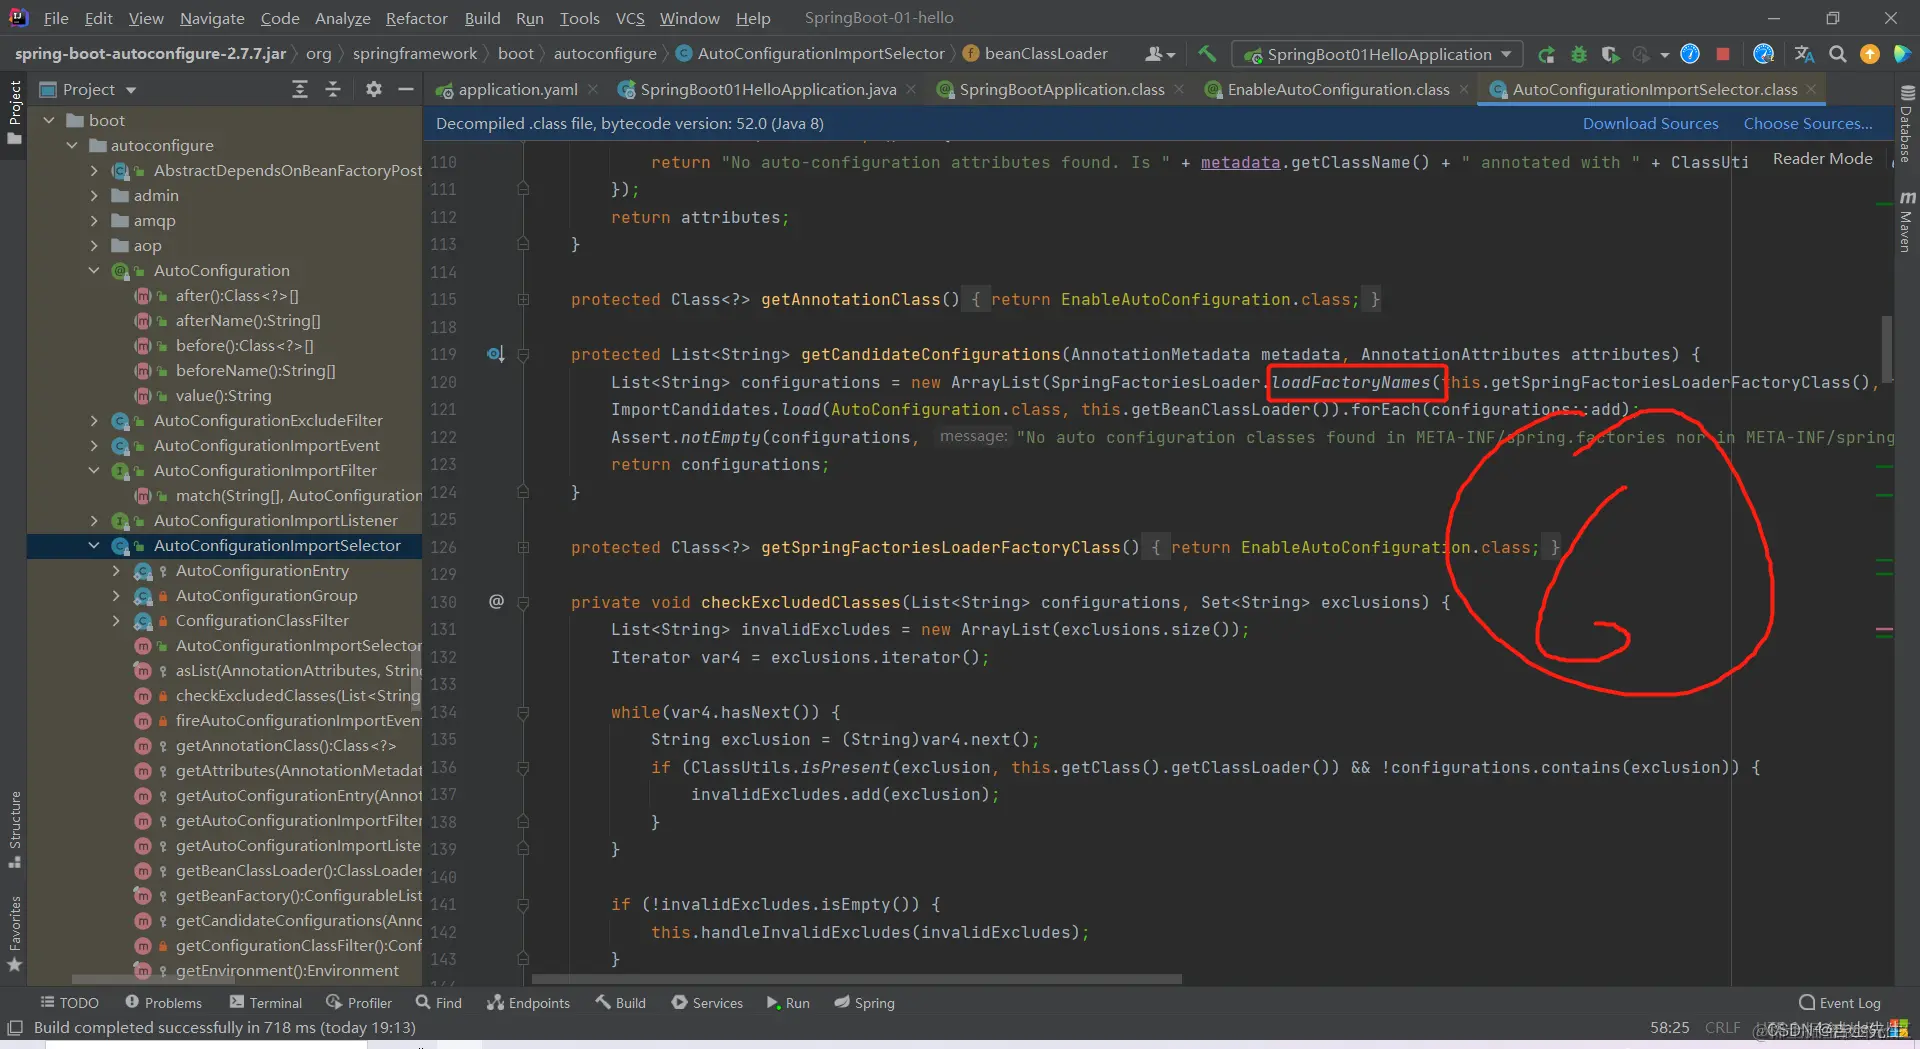Click the Download Sources link
Screen dimensions: 1920x1049
pos(1650,123)
